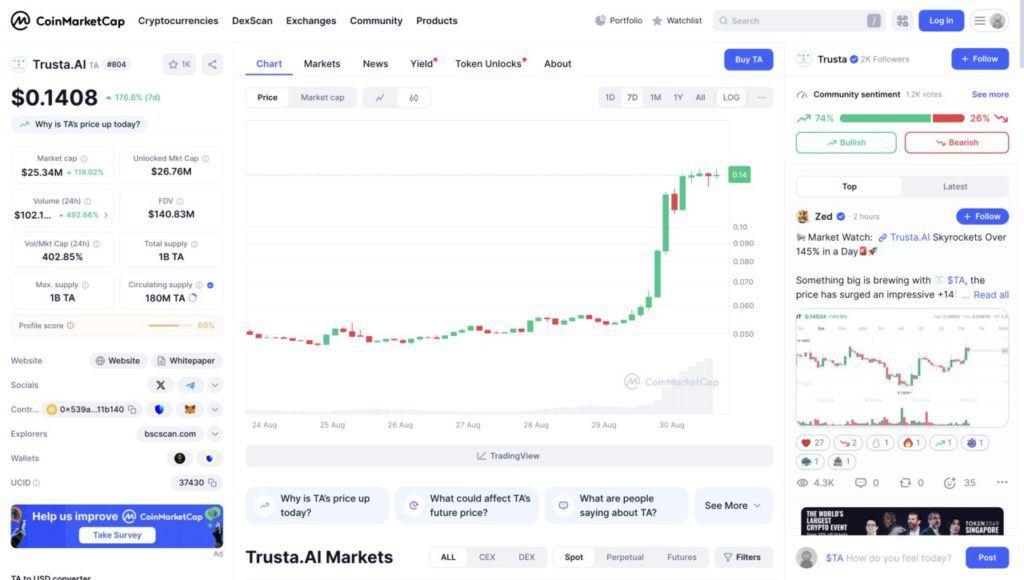This screenshot has width=1024, height=580.
Task: Switch to the Markets tab
Action: (x=321, y=63)
